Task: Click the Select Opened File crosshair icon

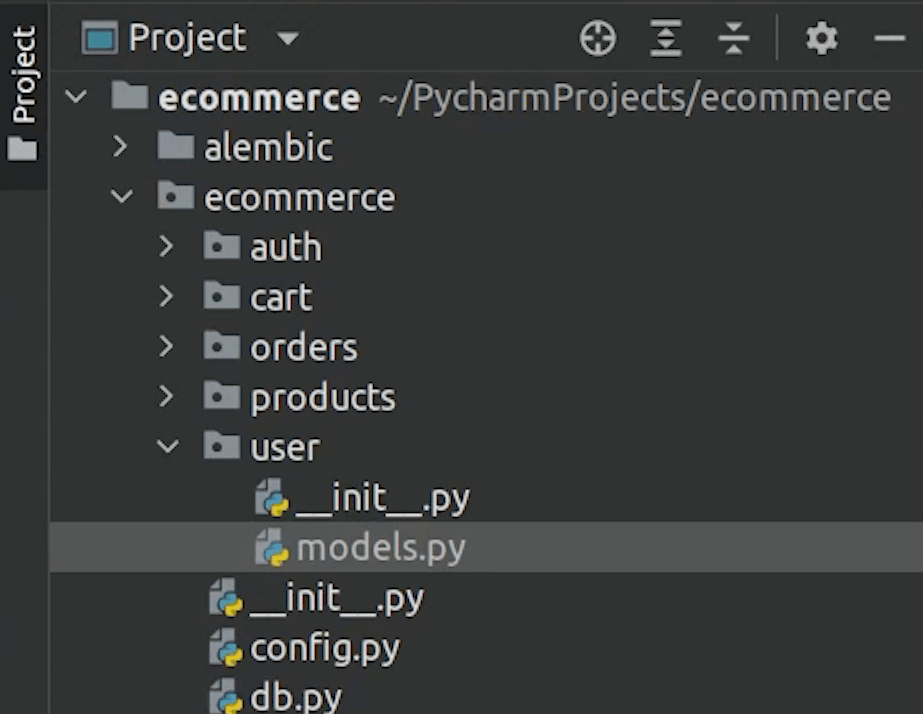Action: (x=598, y=39)
